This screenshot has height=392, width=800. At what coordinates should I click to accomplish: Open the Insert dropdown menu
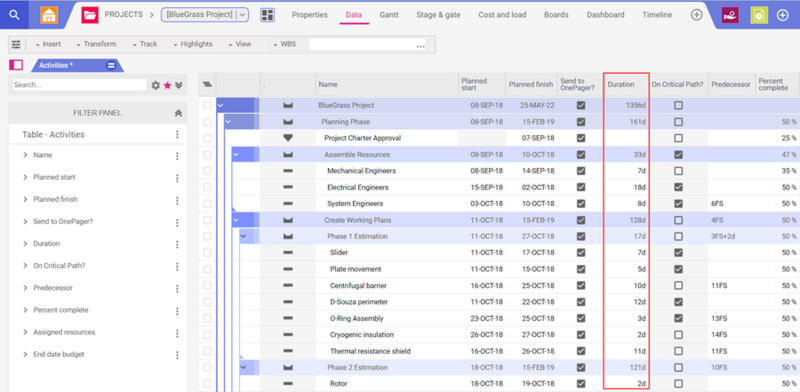point(48,44)
